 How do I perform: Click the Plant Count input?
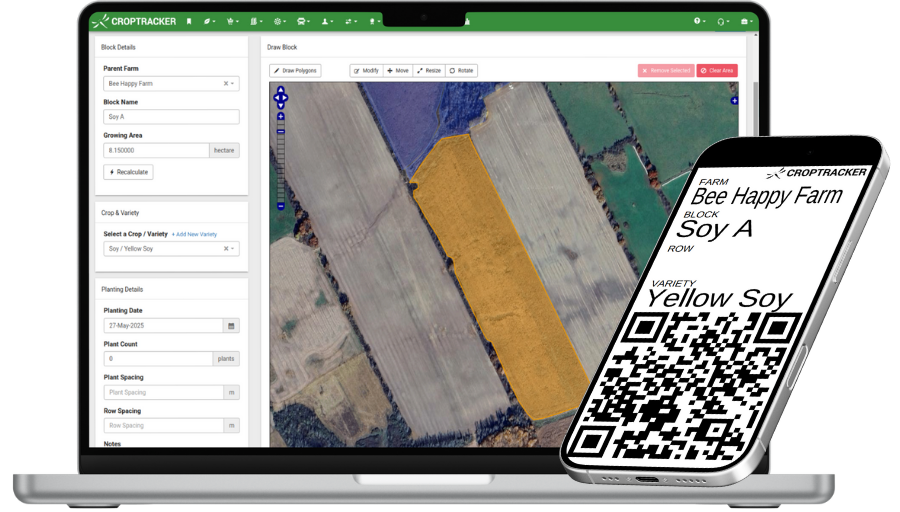click(158, 359)
